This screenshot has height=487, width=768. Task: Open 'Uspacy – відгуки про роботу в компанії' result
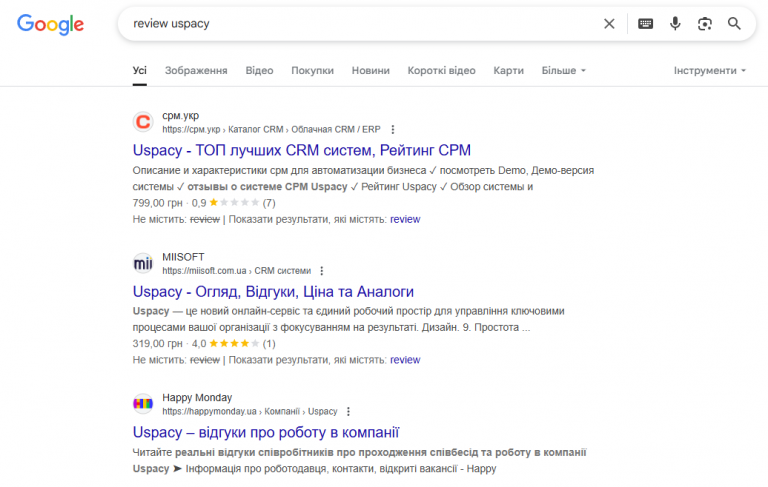click(266, 433)
